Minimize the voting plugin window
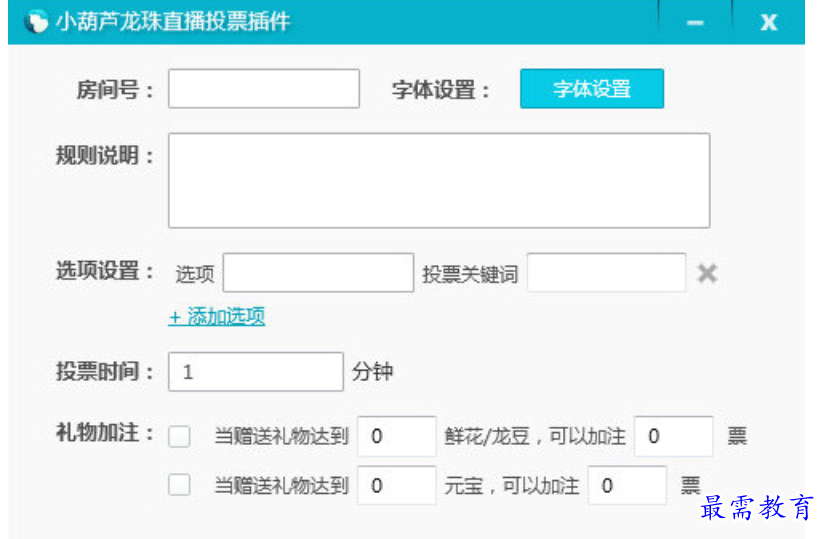The width and height of the screenshot is (822, 539). click(695, 22)
